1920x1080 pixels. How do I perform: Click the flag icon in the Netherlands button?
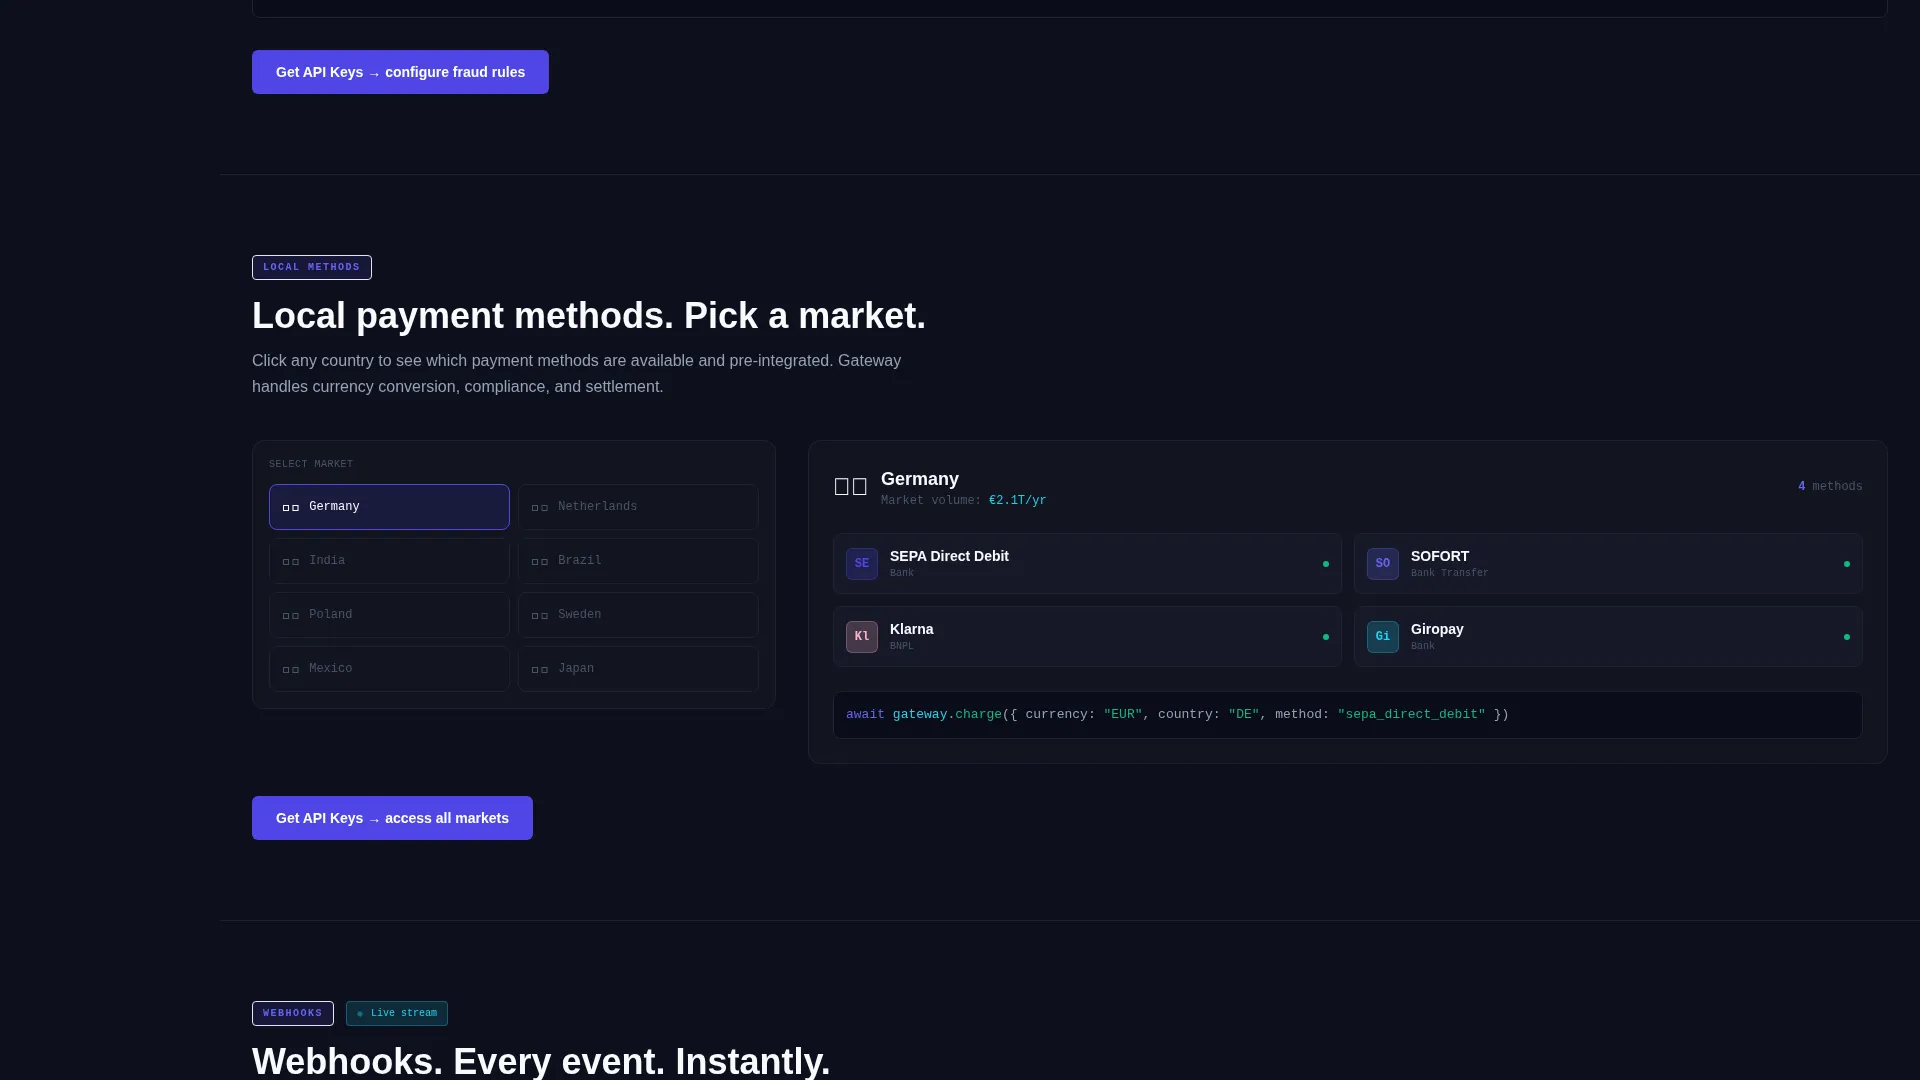point(540,508)
